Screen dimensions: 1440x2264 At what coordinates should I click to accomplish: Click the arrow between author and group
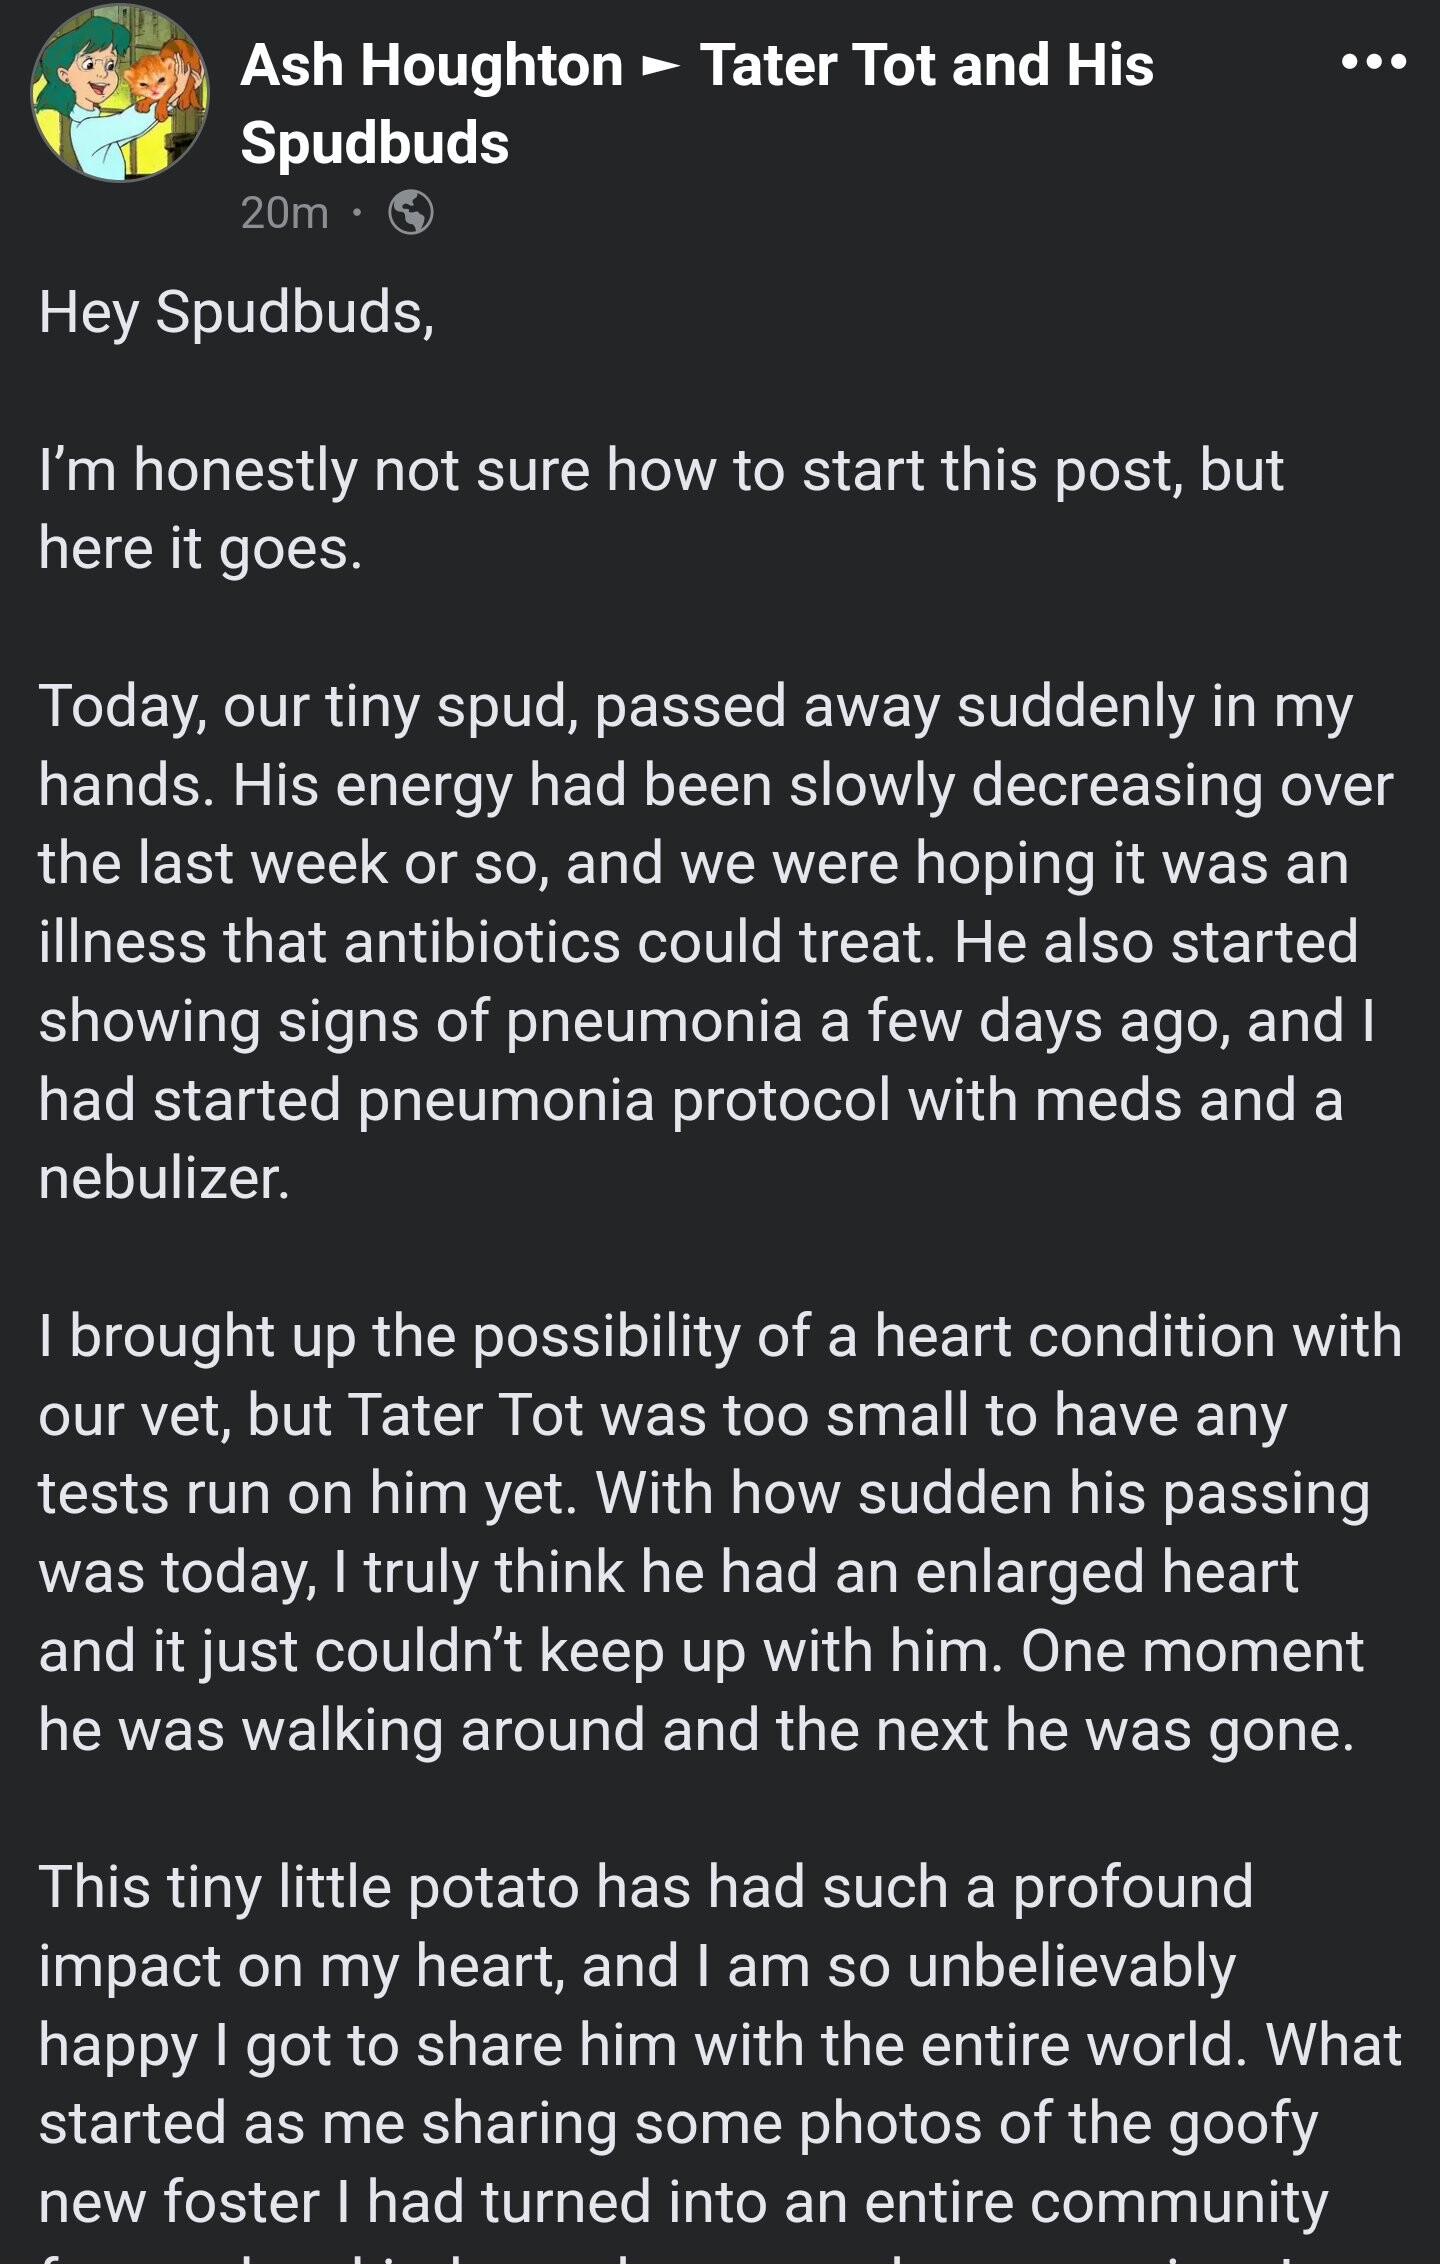click(660, 68)
